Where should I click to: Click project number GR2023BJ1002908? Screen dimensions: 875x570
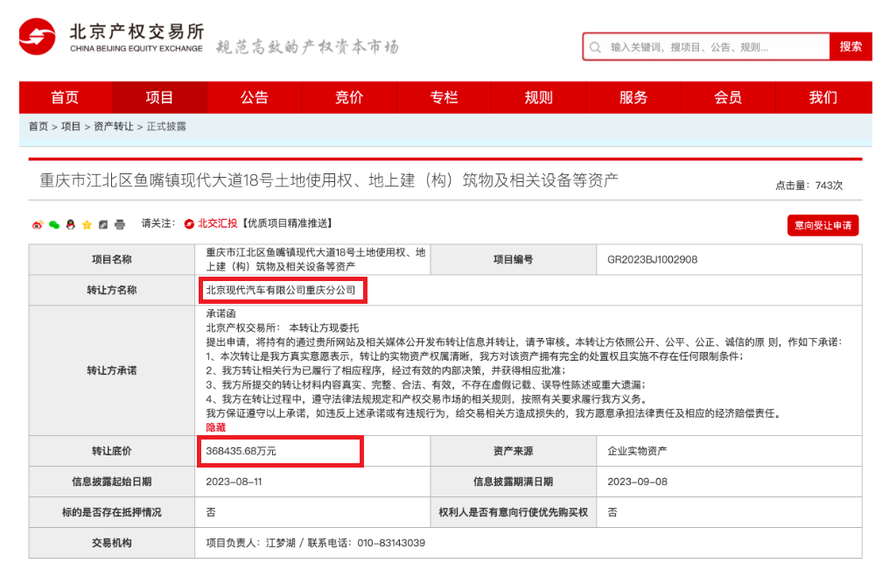[x=652, y=260]
